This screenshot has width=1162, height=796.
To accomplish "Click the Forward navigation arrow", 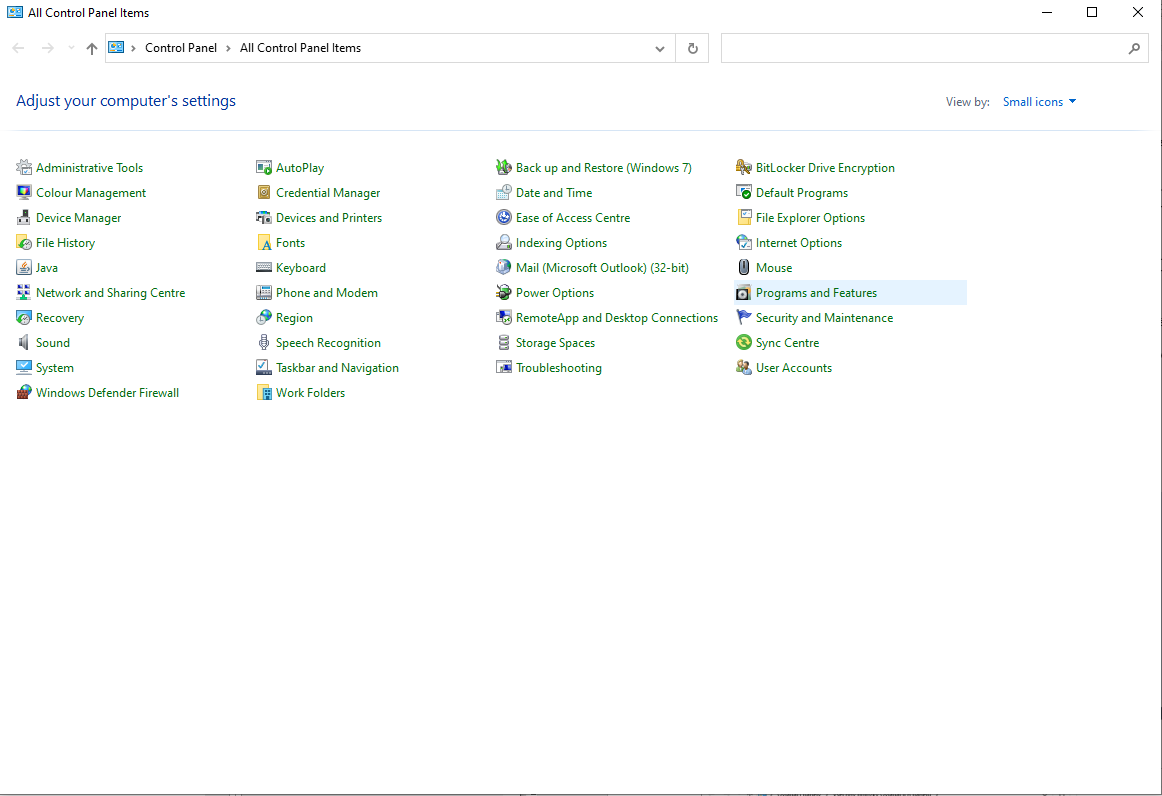I will 47,48.
